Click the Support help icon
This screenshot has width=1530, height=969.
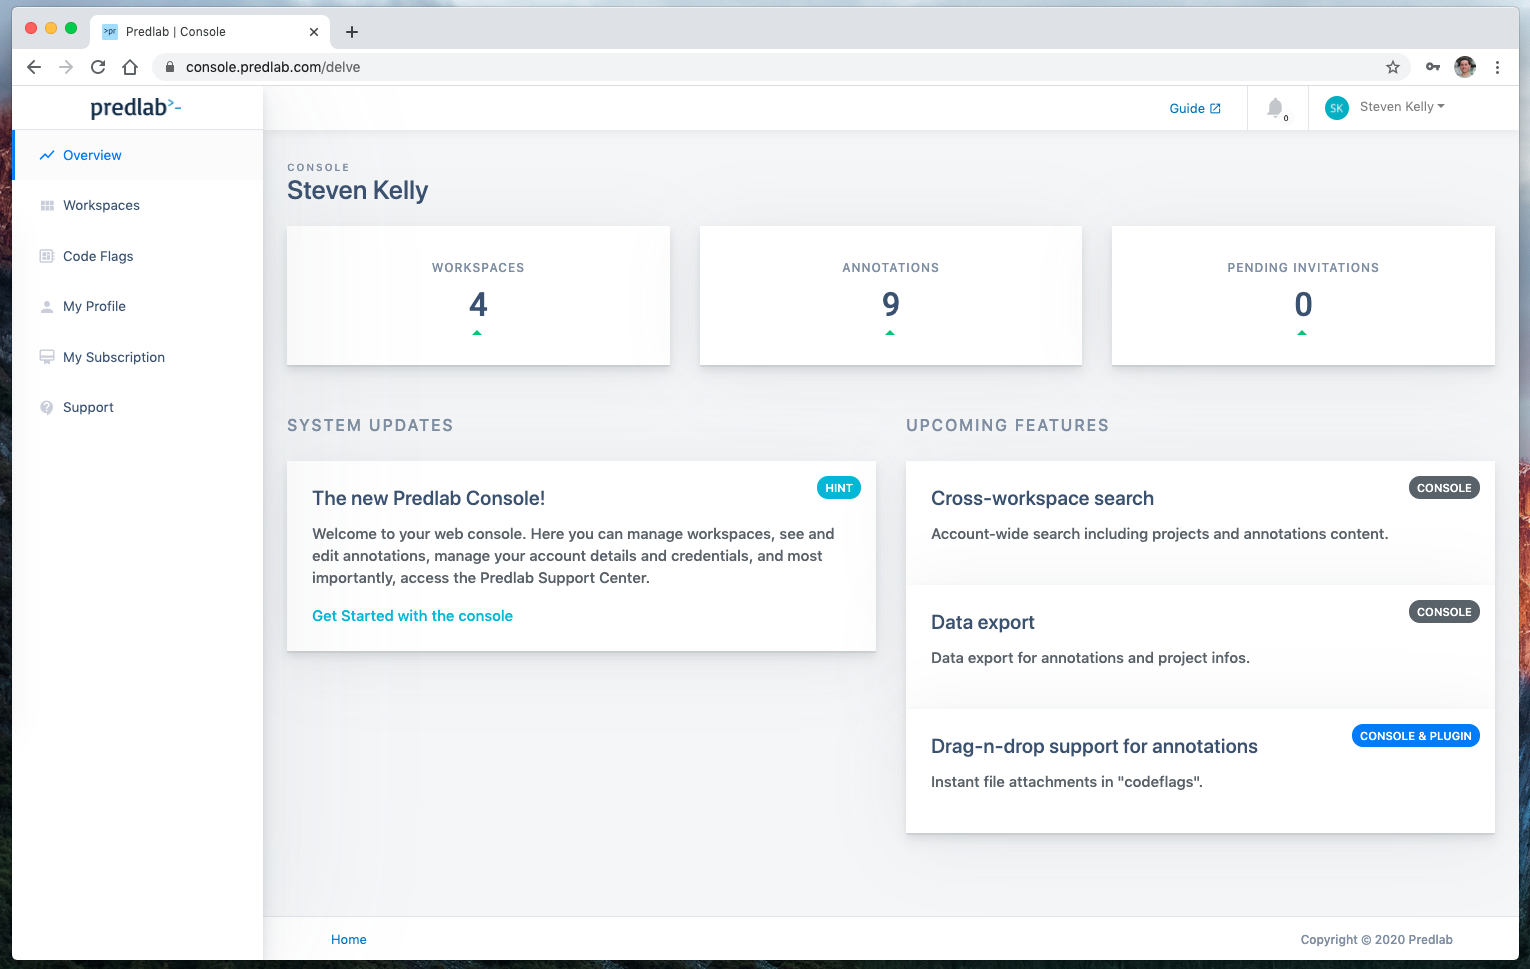click(x=46, y=407)
